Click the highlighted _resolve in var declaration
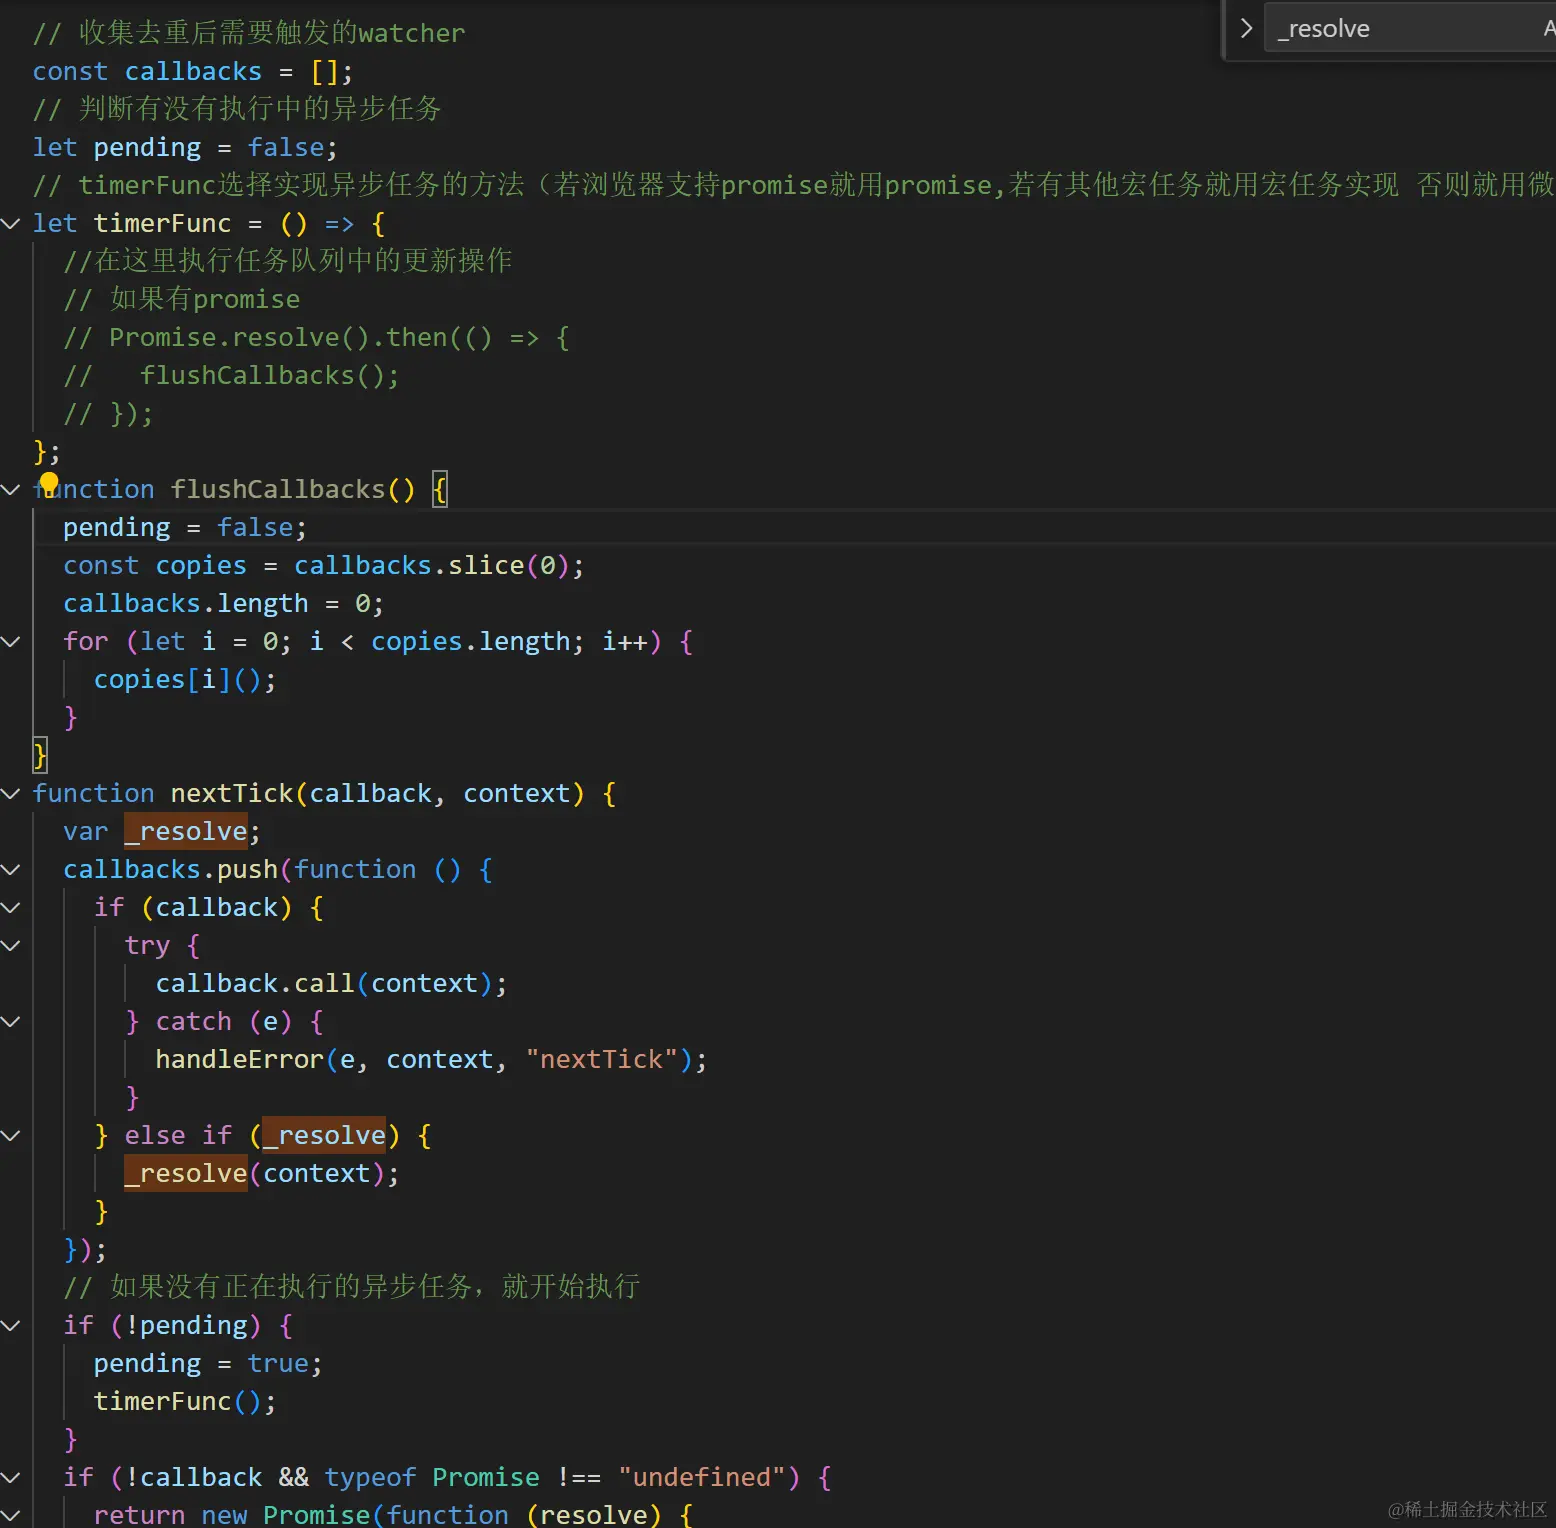 pyautogui.click(x=186, y=831)
